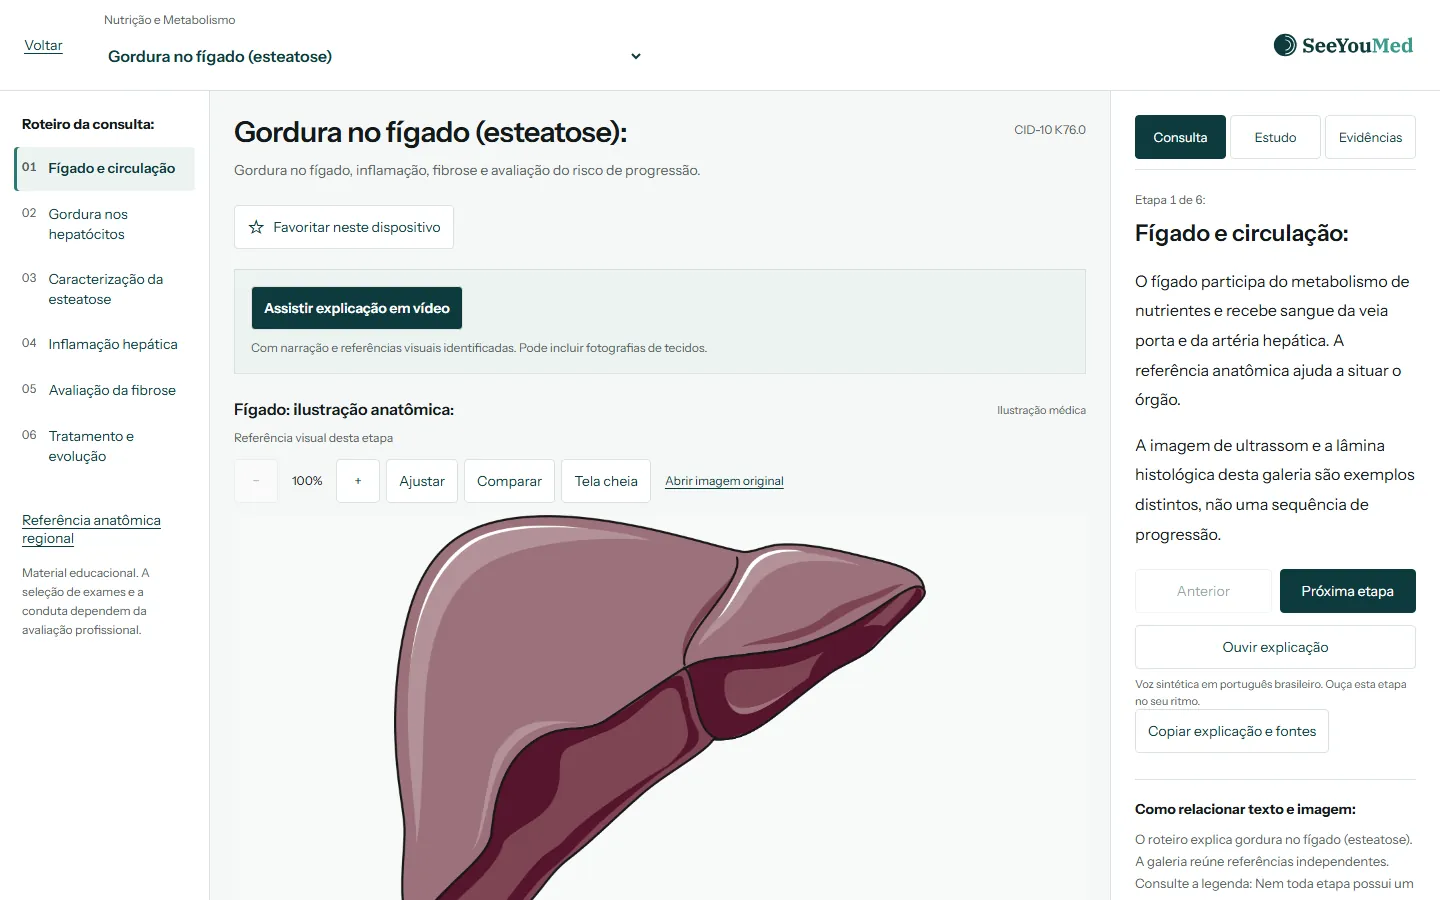1440x900 pixels.
Task: Click the CID-10 K76.0 code
Action: tap(1050, 130)
